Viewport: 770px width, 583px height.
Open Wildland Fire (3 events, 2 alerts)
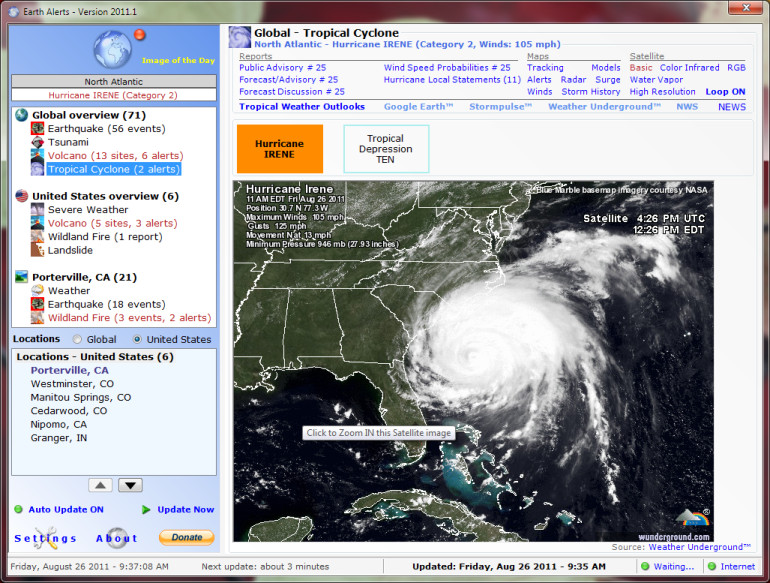point(130,318)
